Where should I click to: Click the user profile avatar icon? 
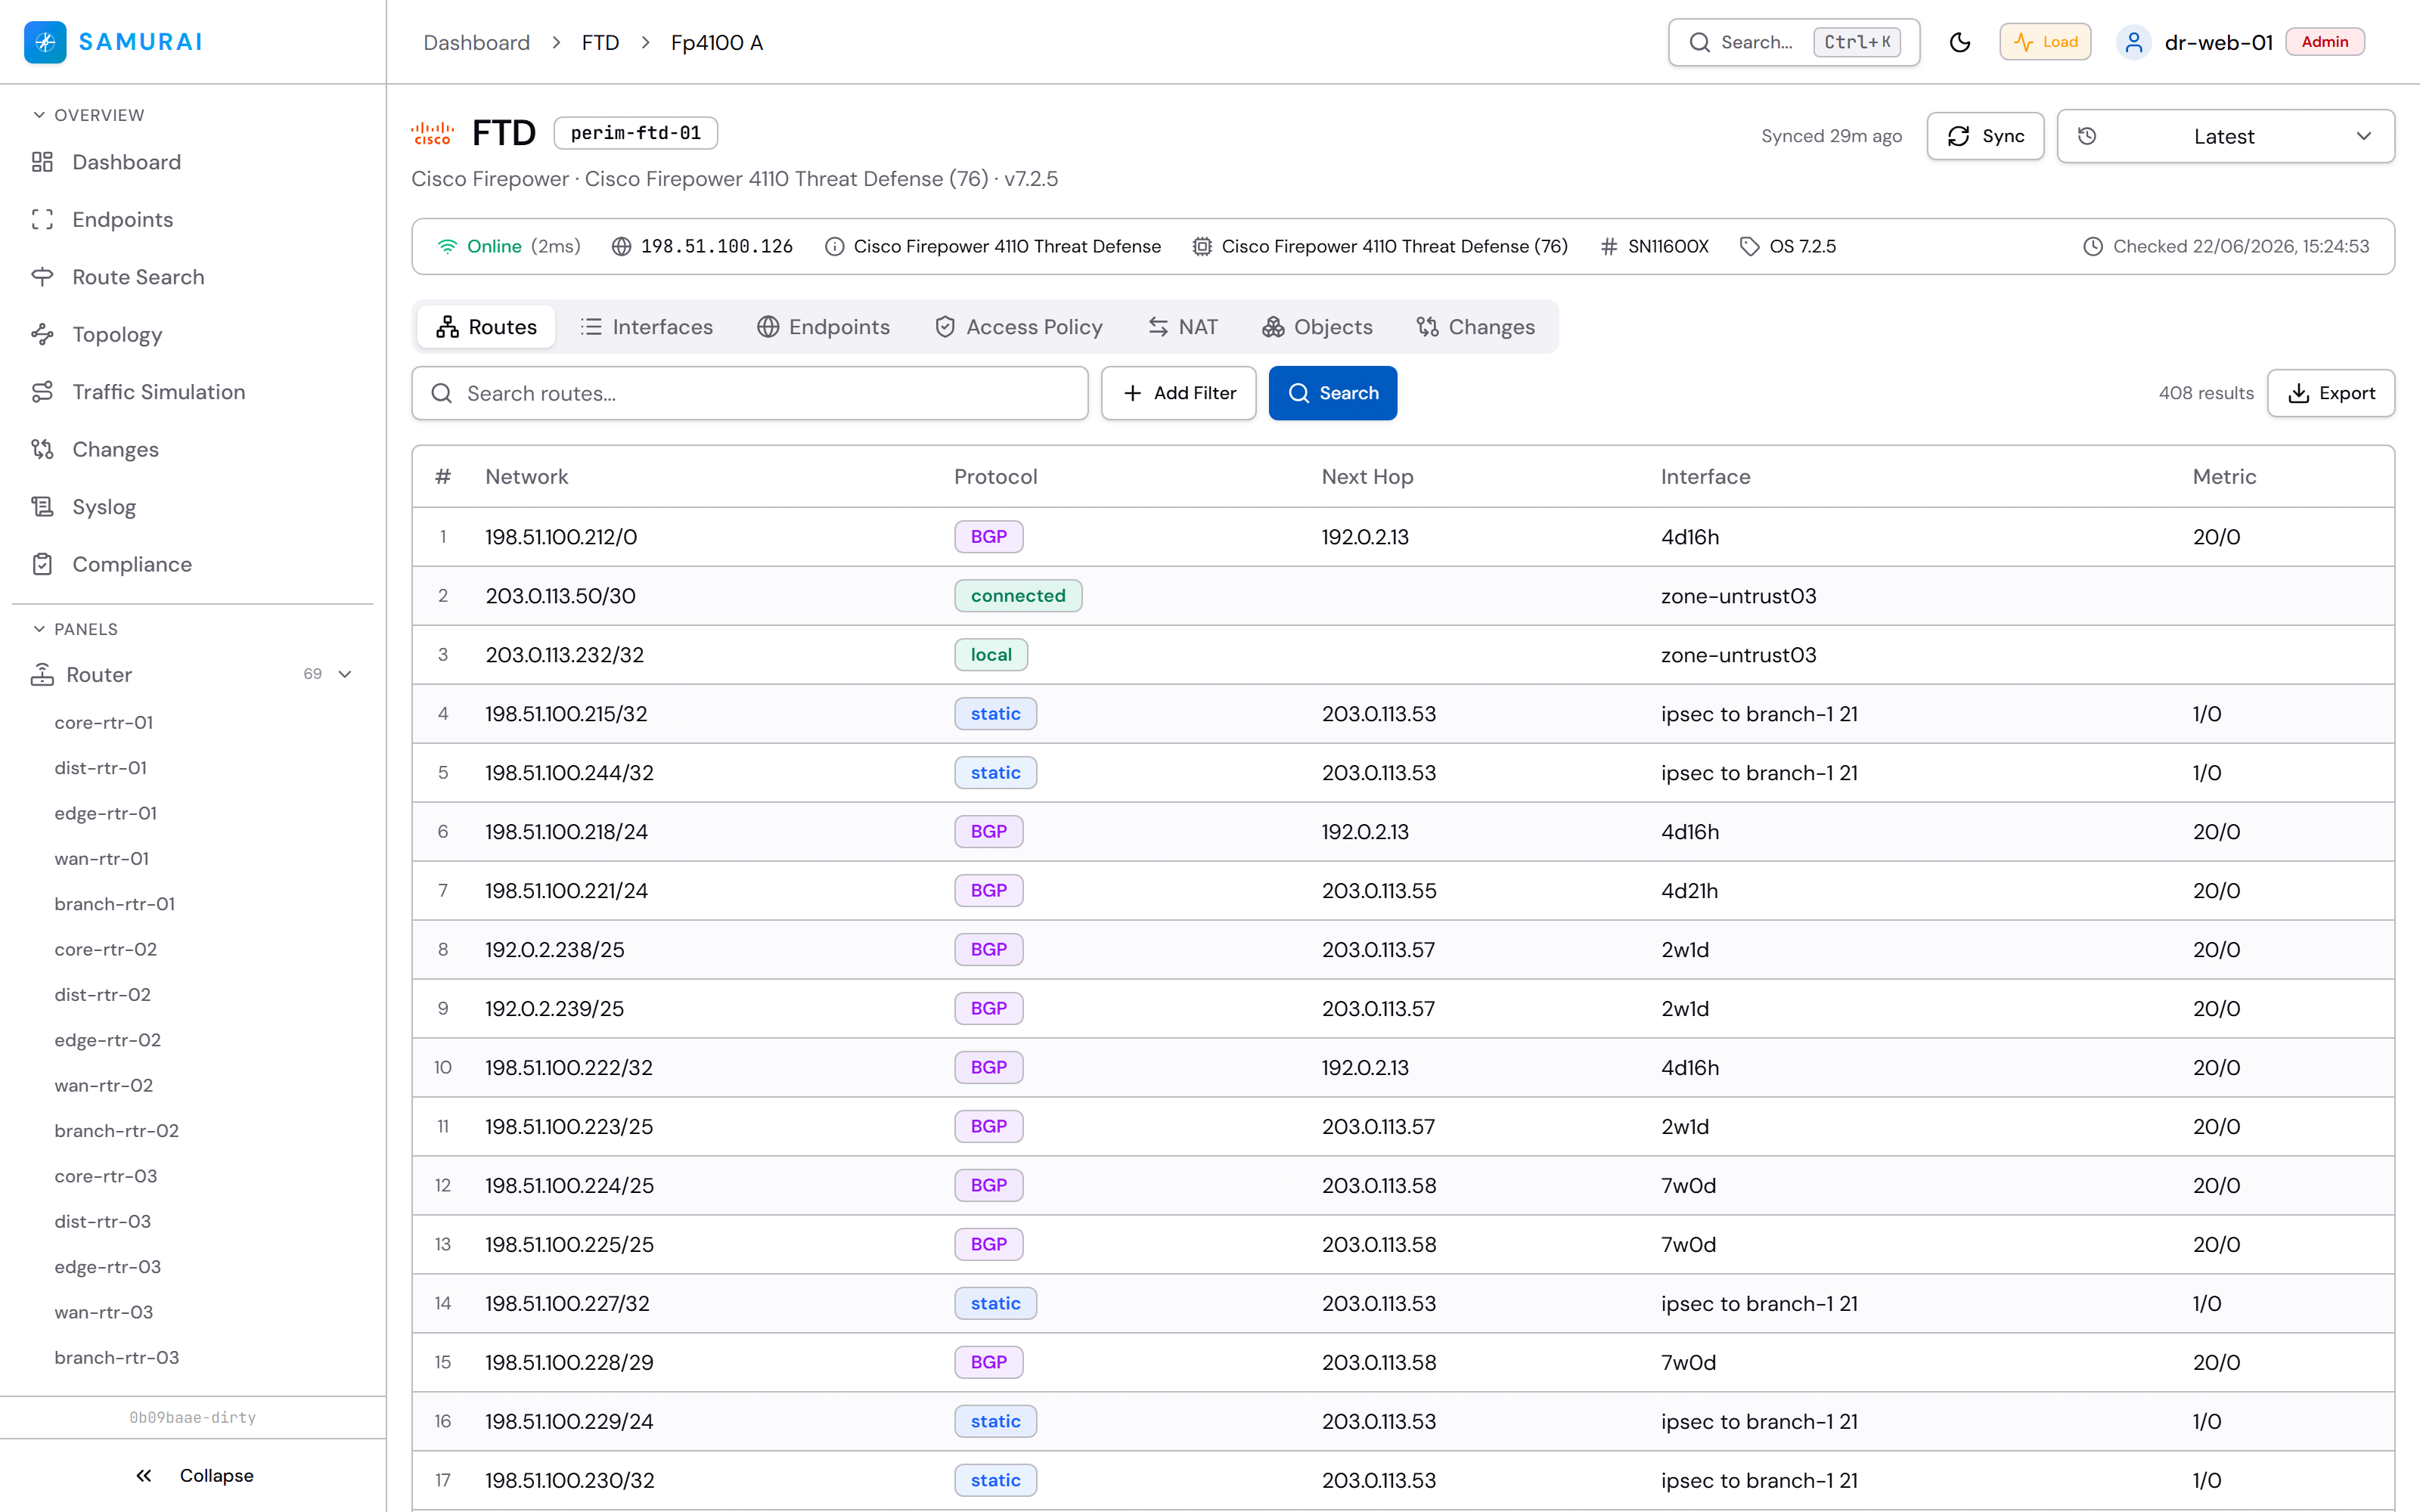click(x=2134, y=42)
